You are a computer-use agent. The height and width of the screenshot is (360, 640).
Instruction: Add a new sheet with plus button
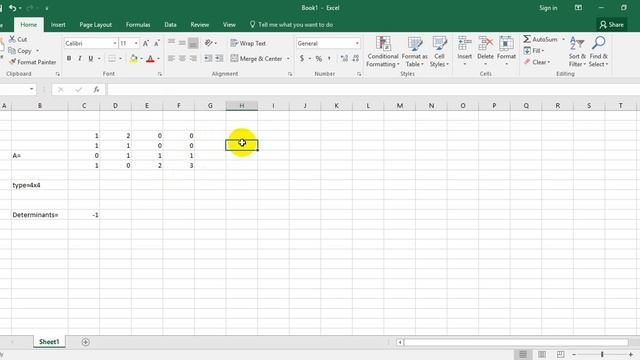point(85,342)
